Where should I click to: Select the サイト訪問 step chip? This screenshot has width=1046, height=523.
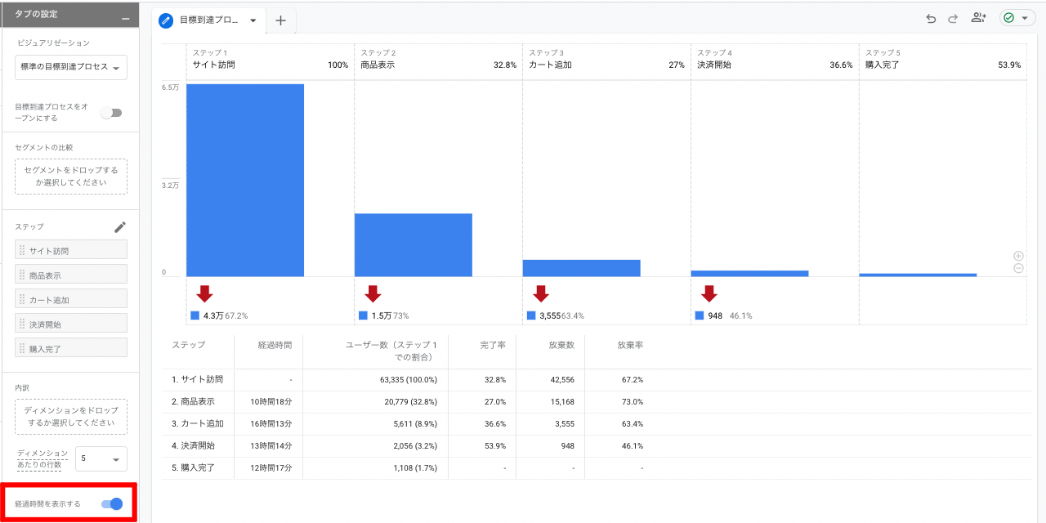[71, 251]
